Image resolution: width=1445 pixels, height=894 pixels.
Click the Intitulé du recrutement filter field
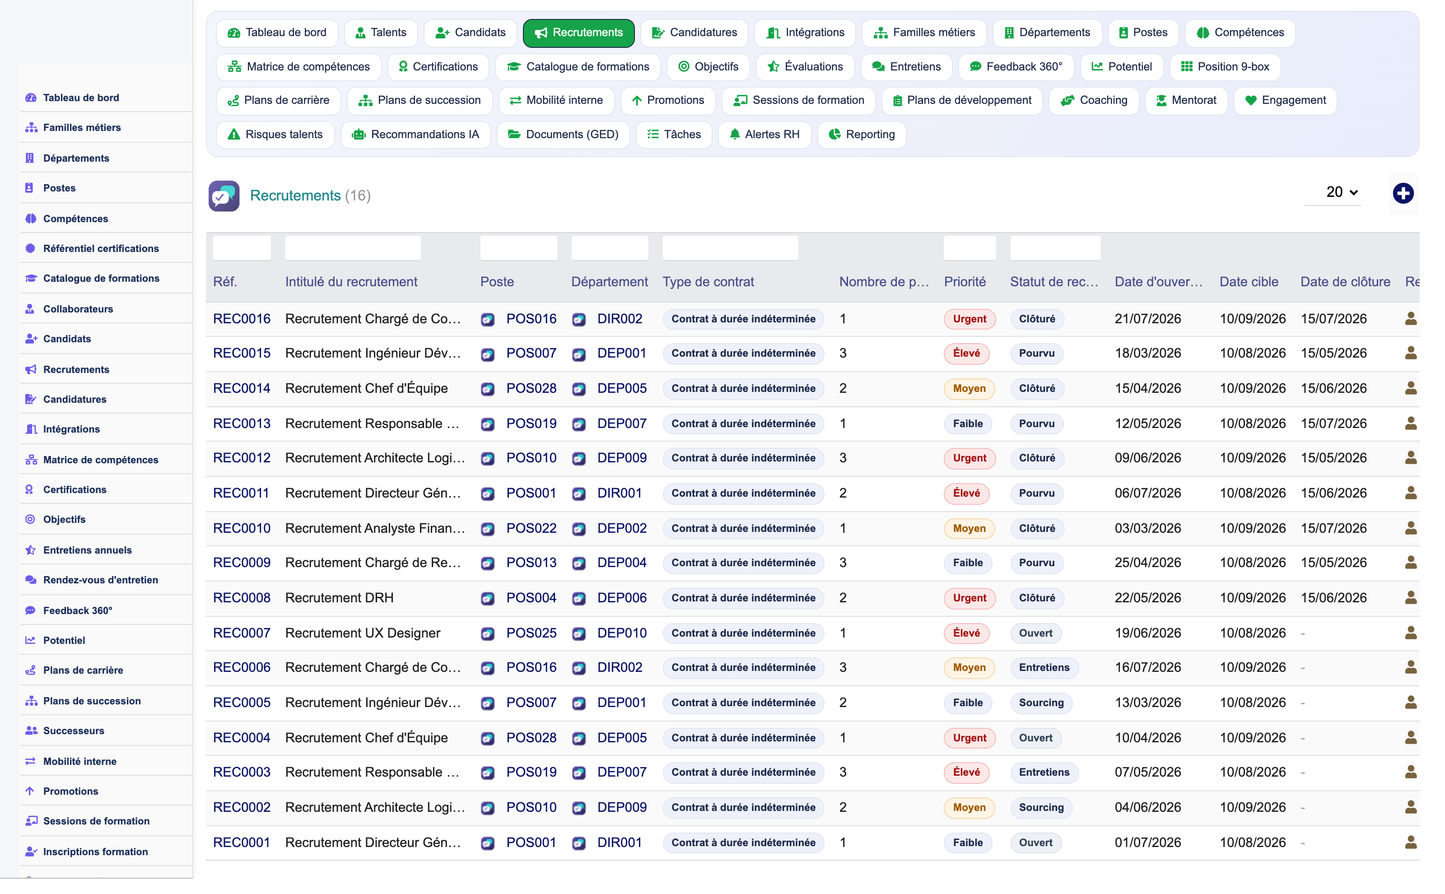click(352, 248)
